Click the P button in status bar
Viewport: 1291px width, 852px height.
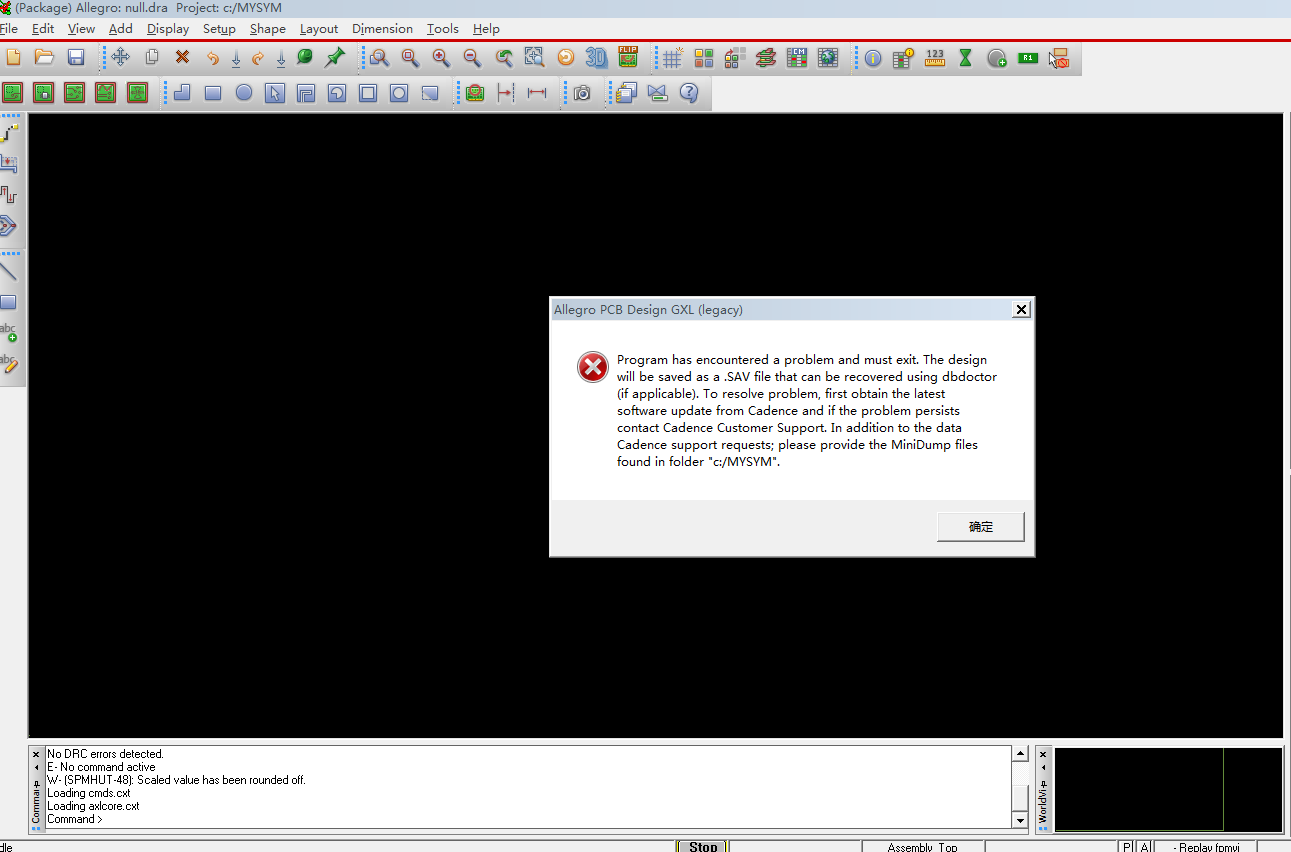tap(1127, 847)
